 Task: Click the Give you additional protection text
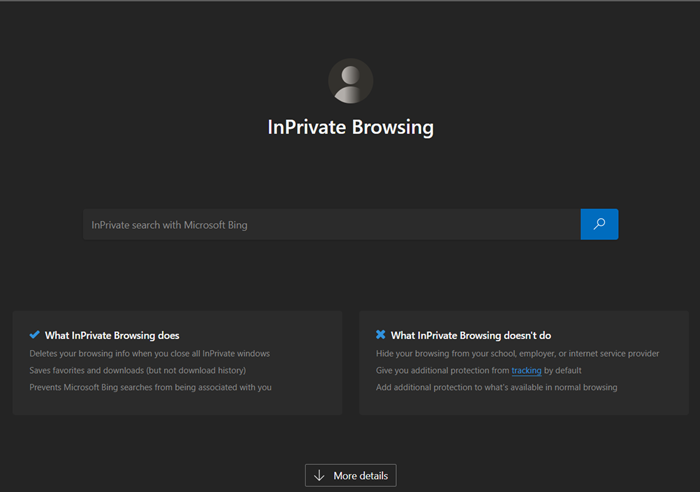(x=442, y=370)
